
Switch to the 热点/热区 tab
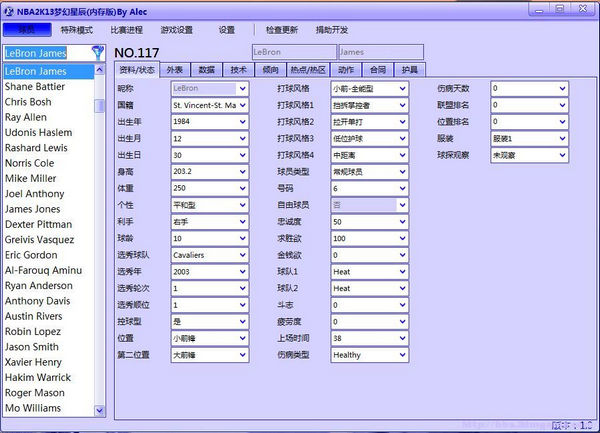[308, 70]
